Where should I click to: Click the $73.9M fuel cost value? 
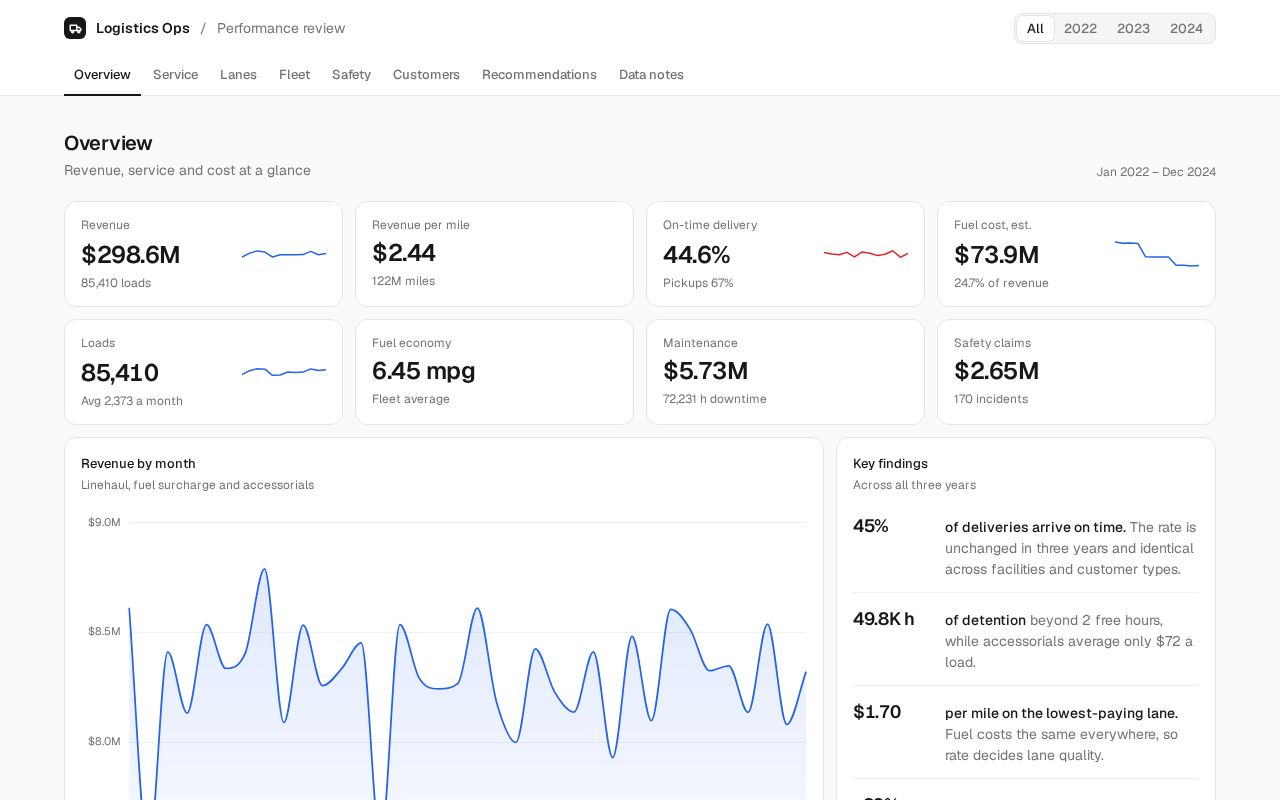point(996,255)
